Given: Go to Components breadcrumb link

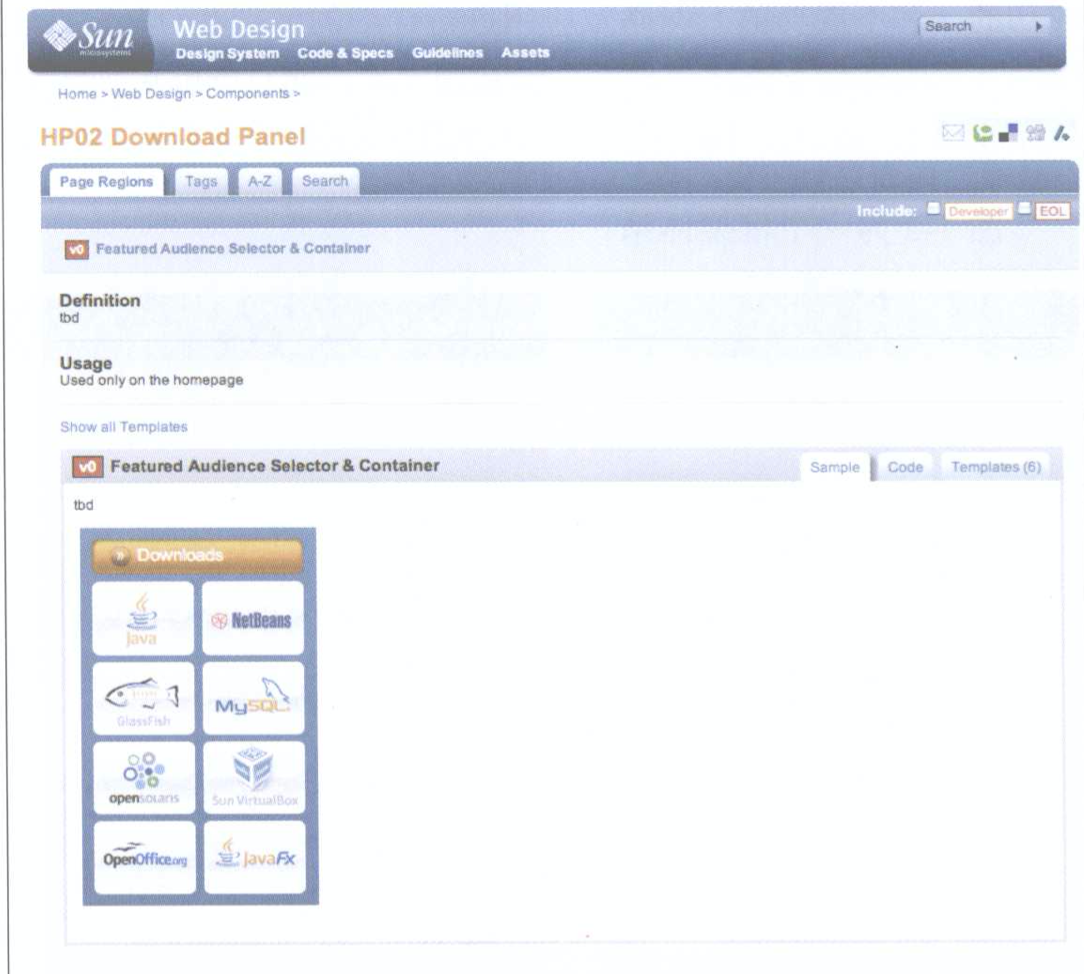Looking at the screenshot, I should (x=247, y=93).
